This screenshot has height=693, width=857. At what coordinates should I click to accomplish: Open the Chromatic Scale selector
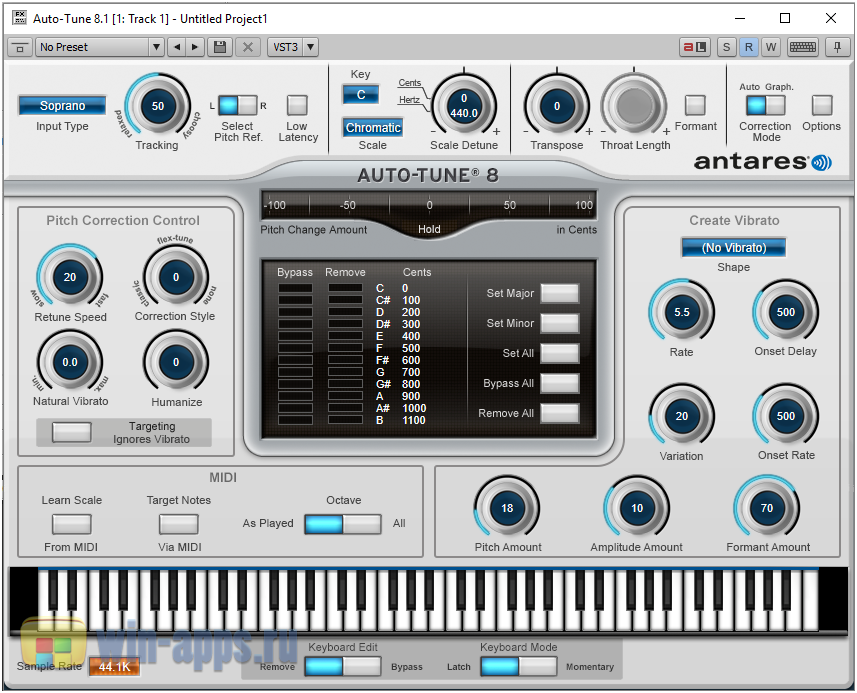[x=373, y=128]
